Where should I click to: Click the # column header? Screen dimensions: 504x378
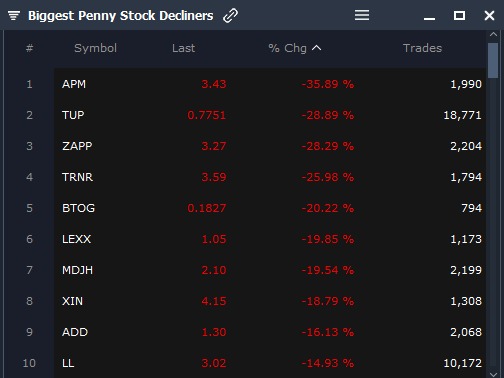coord(29,48)
